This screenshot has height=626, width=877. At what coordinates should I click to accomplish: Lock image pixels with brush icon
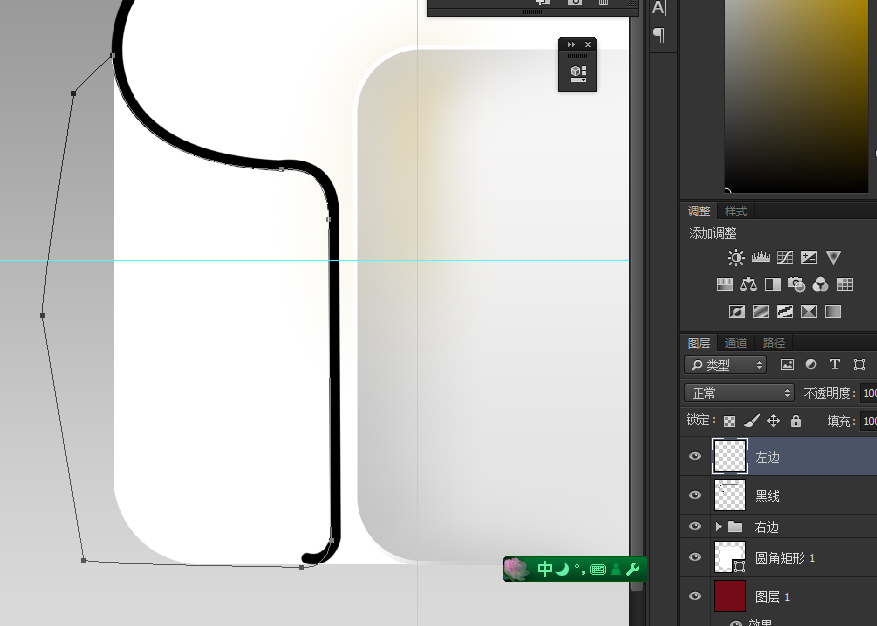click(x=751, y=421)
